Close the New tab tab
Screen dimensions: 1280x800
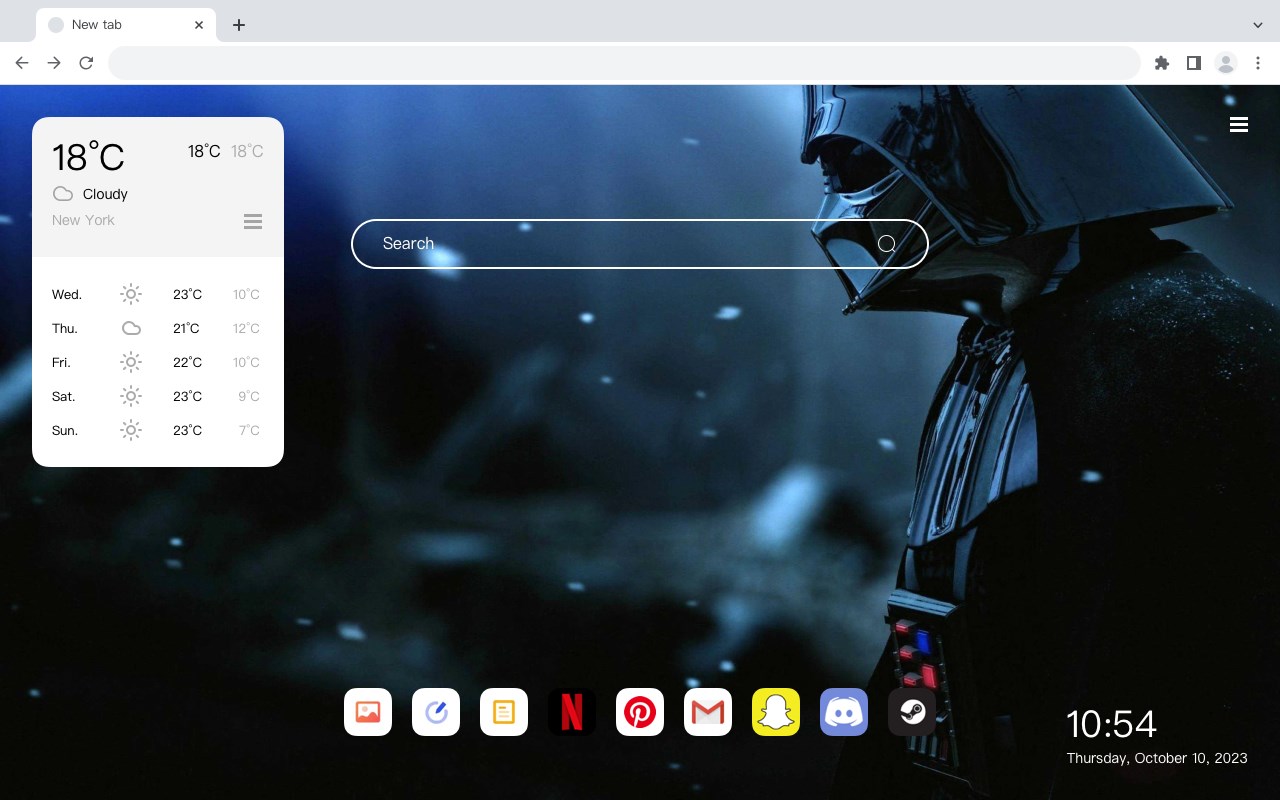pos(200,25)
